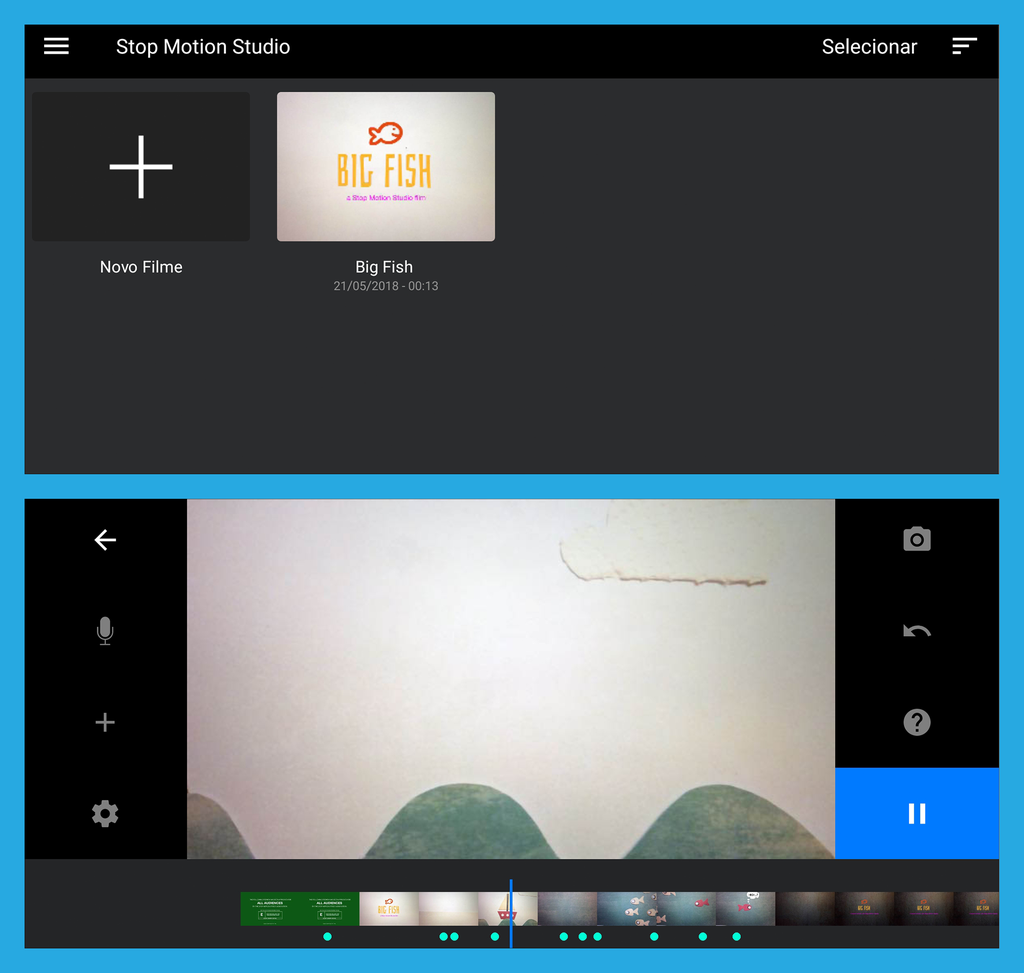Click the blue playhead on the timeline

pos(511,910)
